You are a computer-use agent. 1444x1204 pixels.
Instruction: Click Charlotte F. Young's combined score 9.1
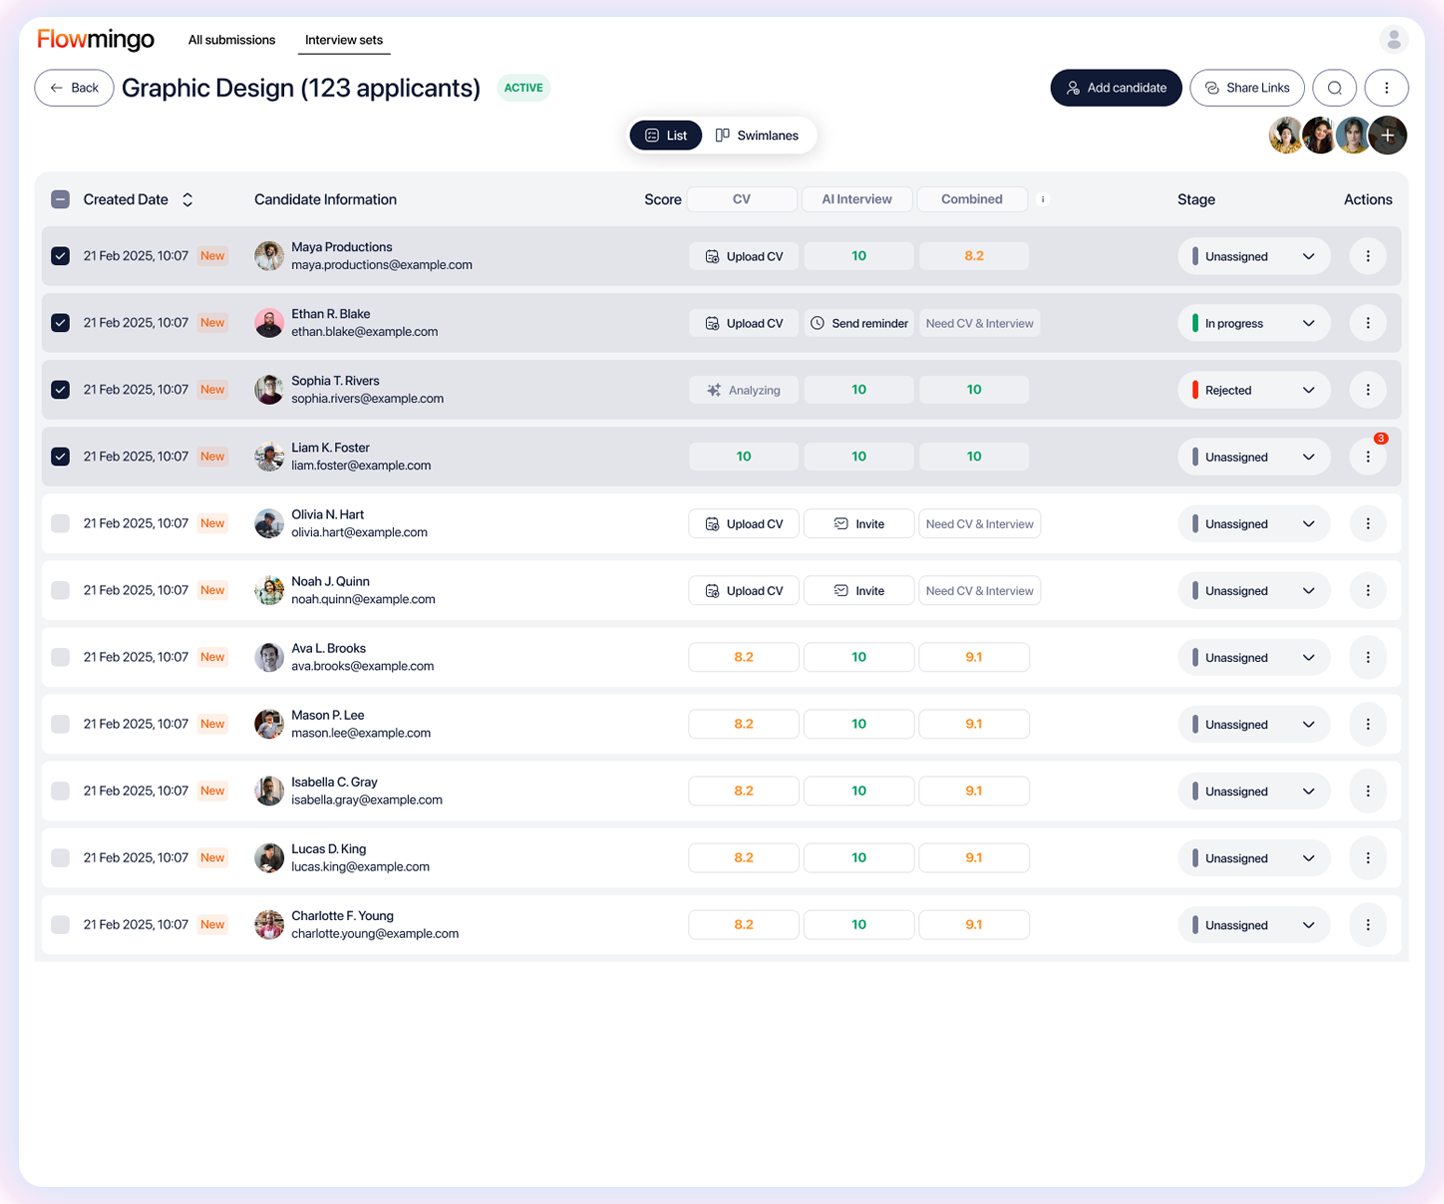tap(974, 924)
